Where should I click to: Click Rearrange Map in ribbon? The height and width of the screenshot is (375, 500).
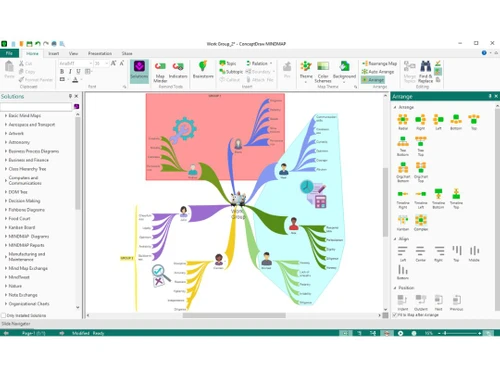pyautogui.click(x=379, y=63)
